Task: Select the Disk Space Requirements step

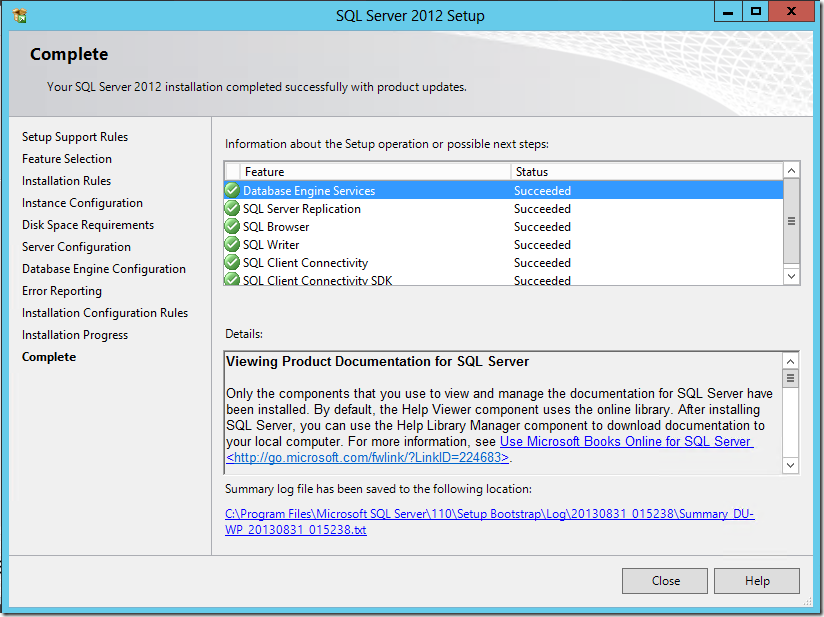Action: tap(88, 225)
